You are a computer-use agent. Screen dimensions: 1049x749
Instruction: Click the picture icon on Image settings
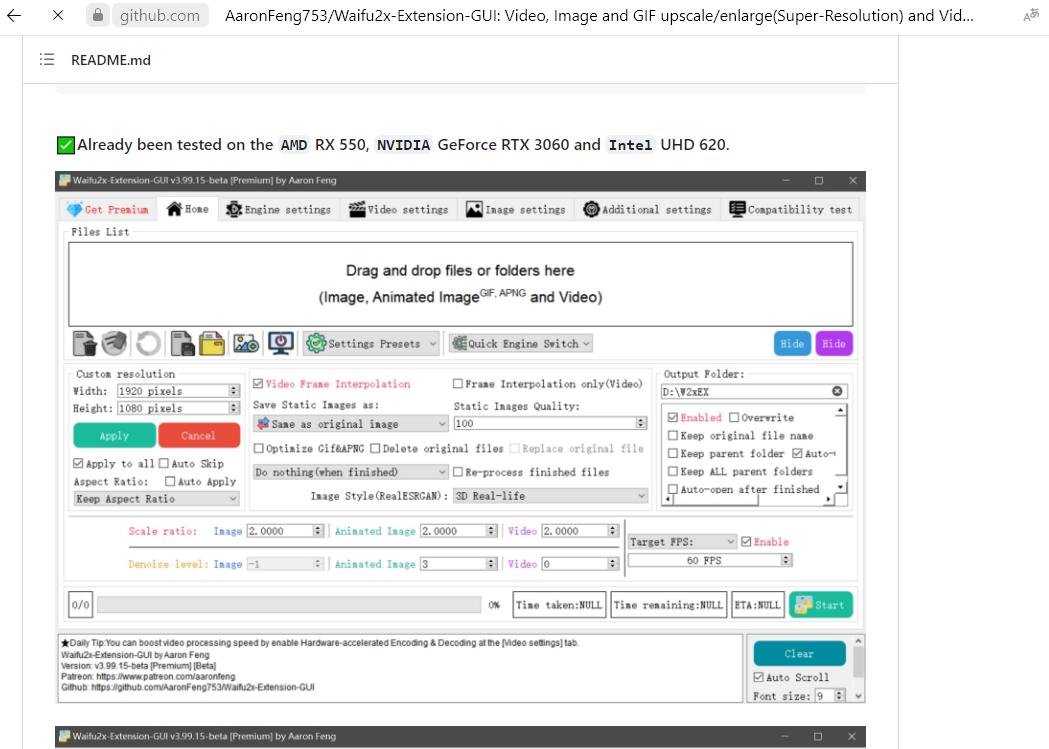click(x=474, y=209)
